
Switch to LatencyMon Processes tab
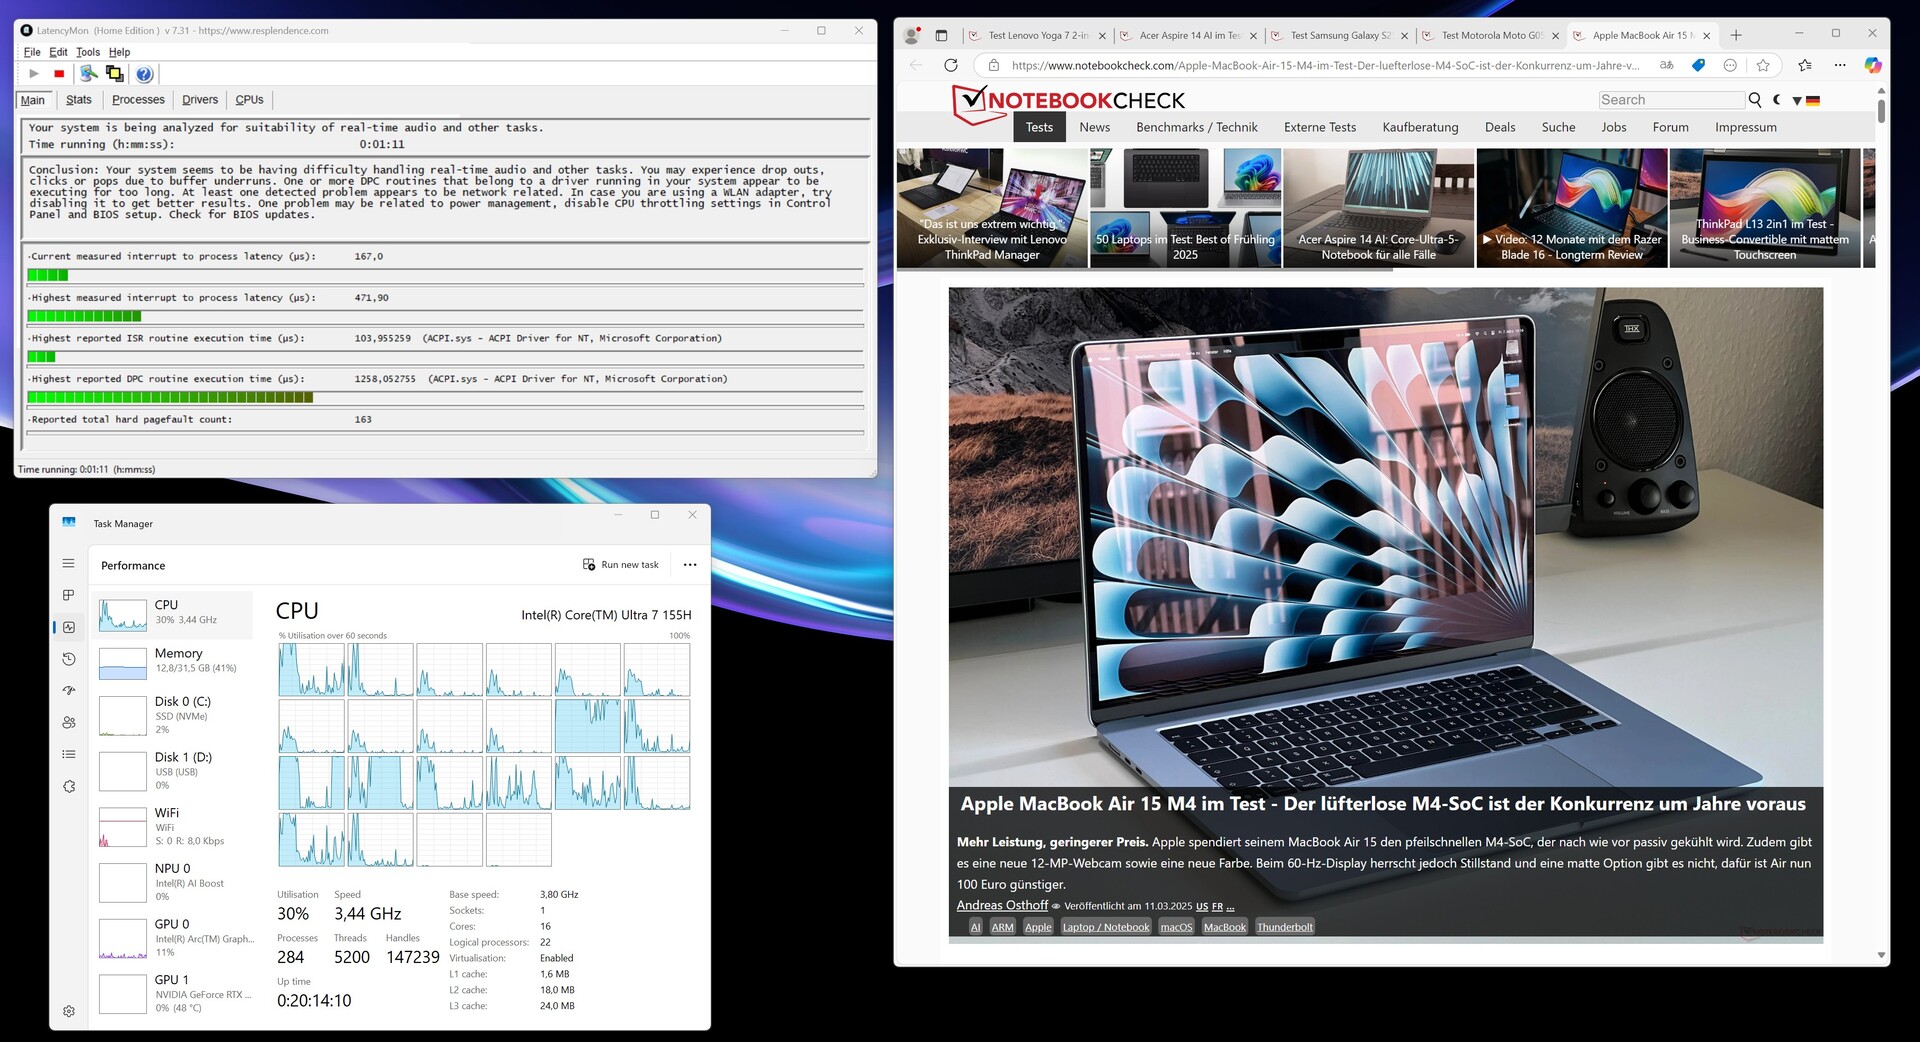pyautogui.click(x=138, y=100)
